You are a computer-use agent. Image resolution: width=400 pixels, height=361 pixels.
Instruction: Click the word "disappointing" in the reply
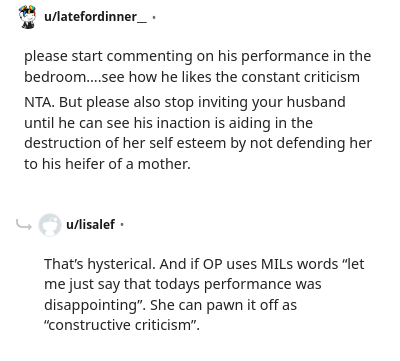[x=93, y=305]
